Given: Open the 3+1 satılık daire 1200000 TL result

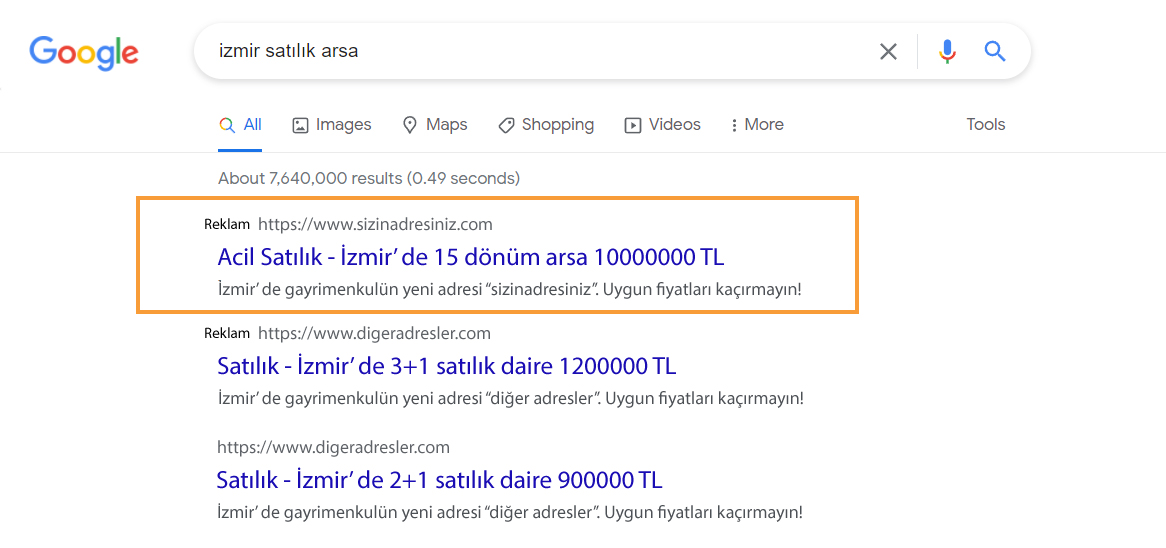Looking at the screenshot, I should [446, 366].
